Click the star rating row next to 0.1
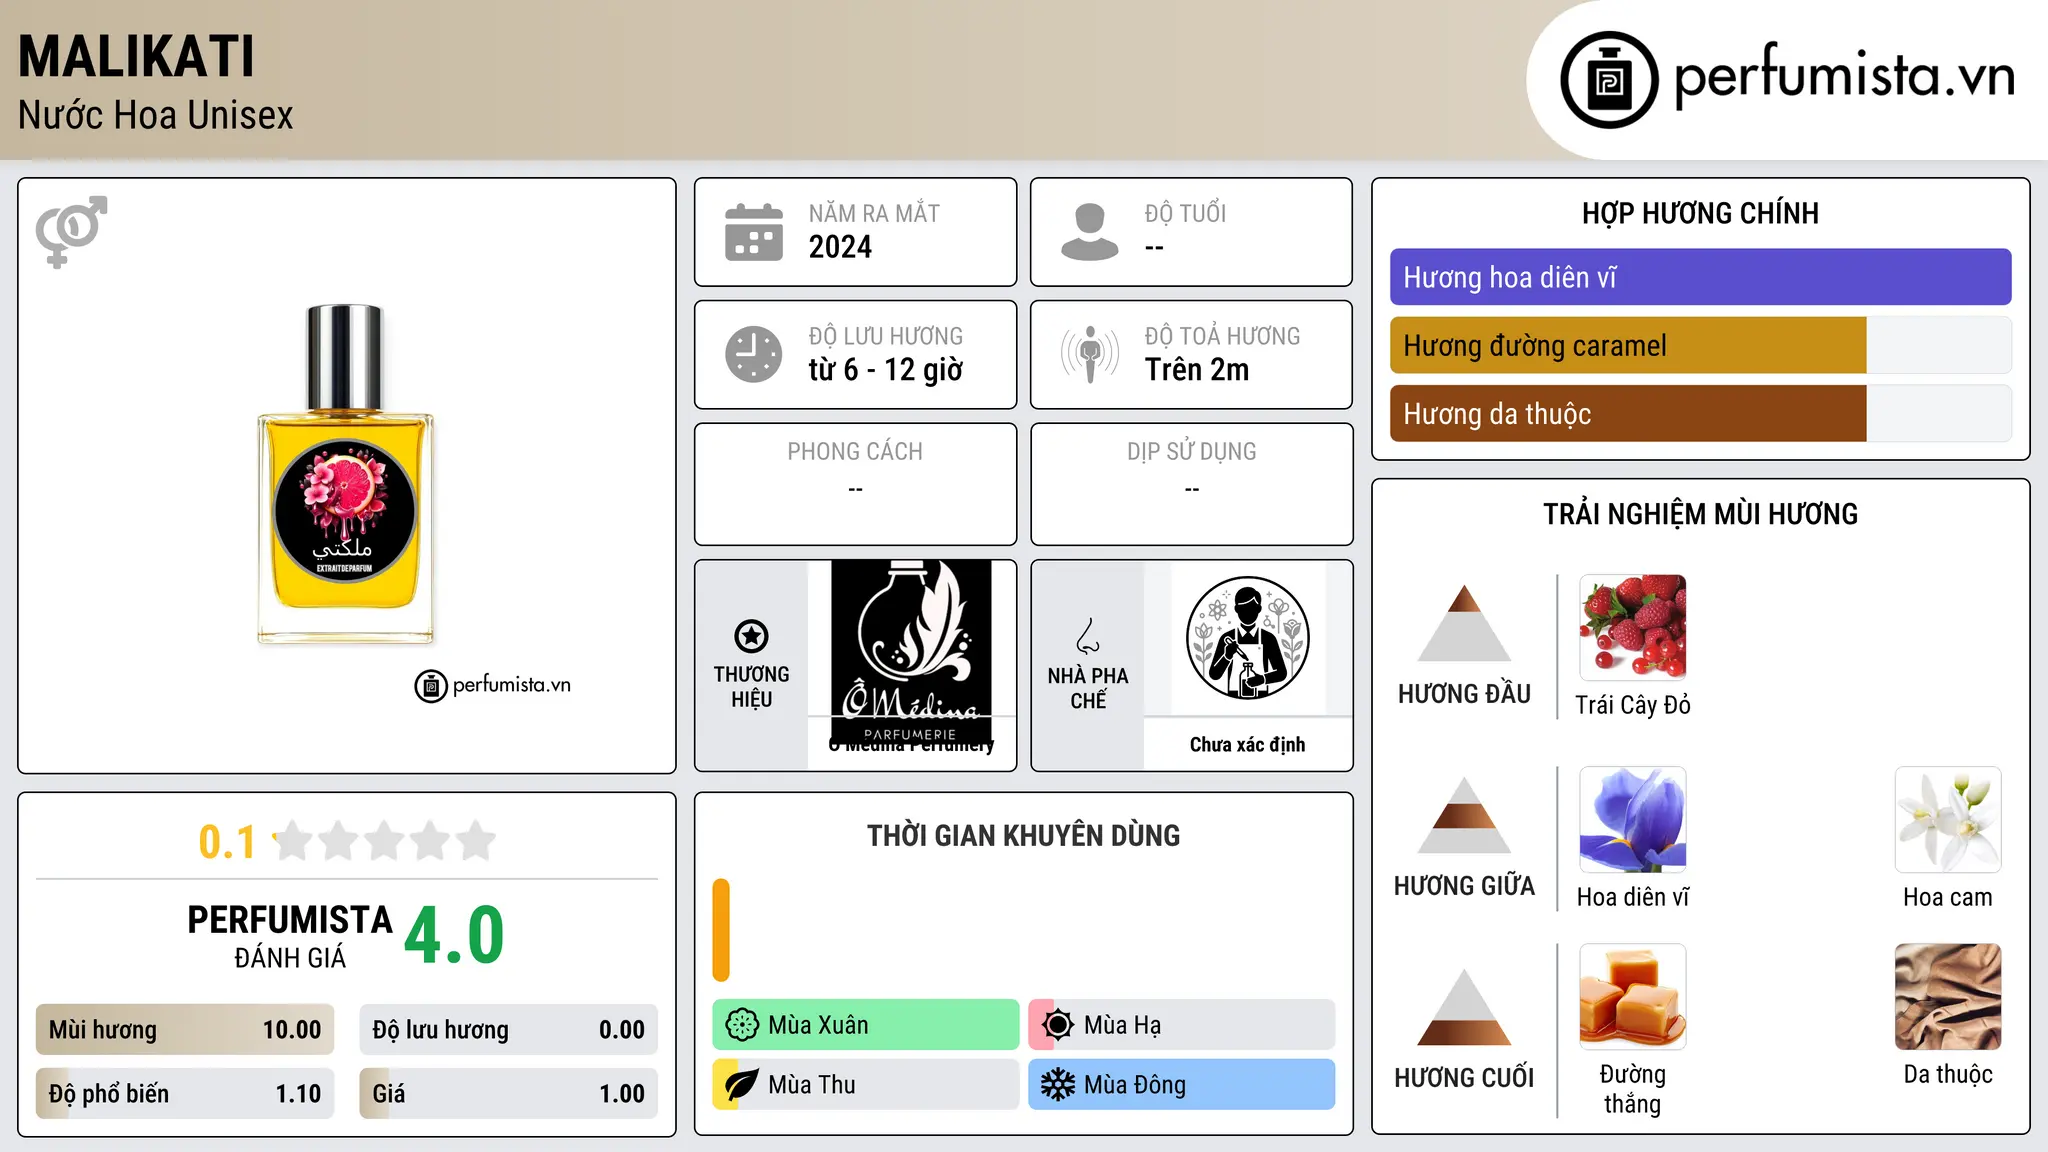The image size is (2048, 1152). (x=384, y=841)
